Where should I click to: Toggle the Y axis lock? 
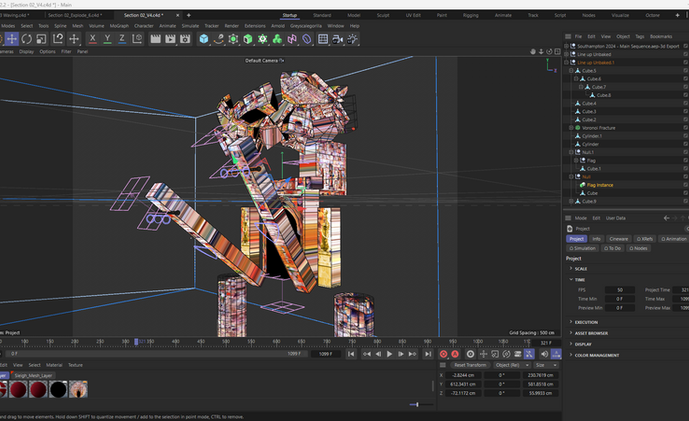pos(107,39)
